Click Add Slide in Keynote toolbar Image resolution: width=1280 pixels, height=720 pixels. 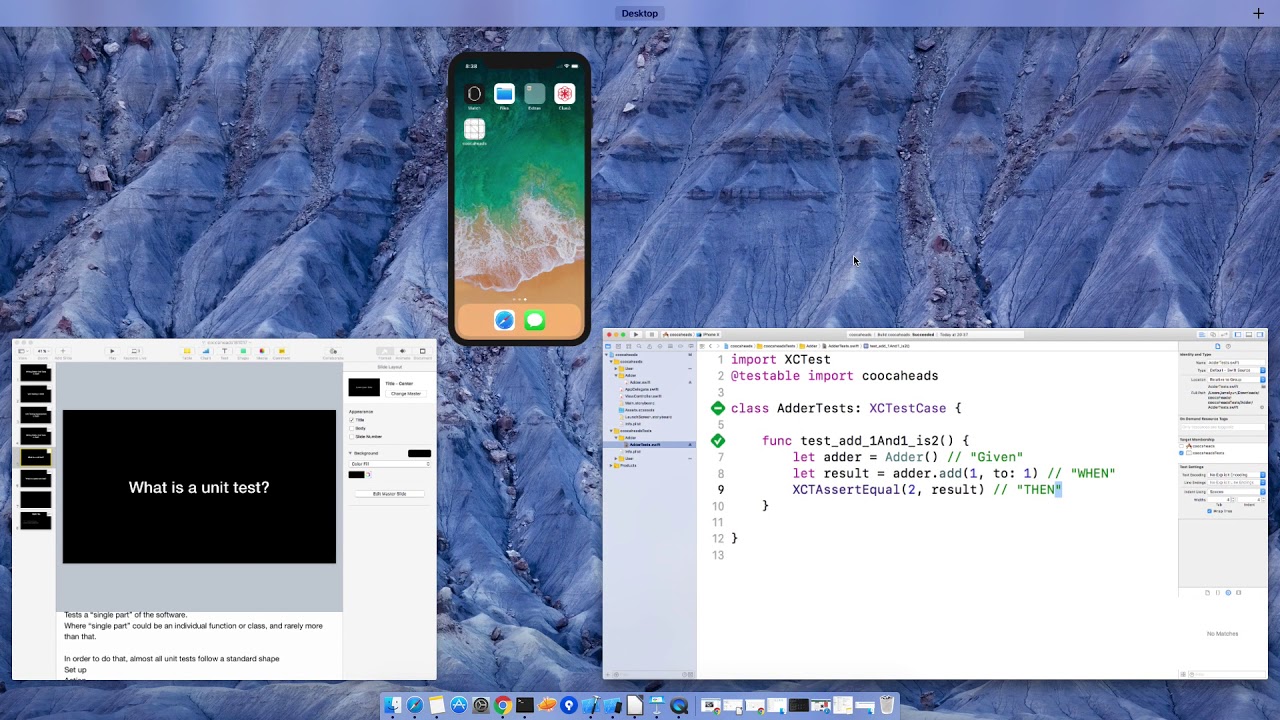(x=63, y=351)
